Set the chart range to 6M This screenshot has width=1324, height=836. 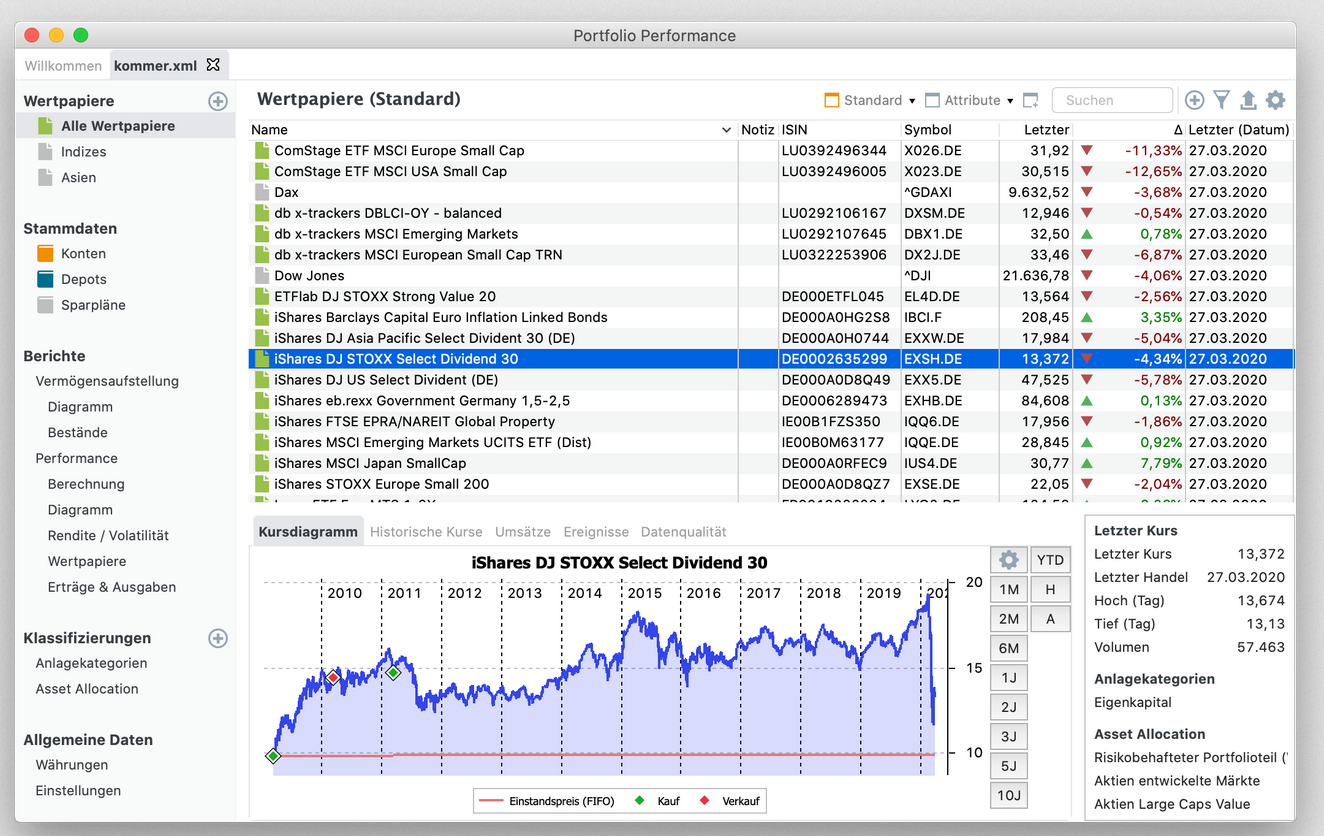pyautogui.click(x=1009, y=648)
